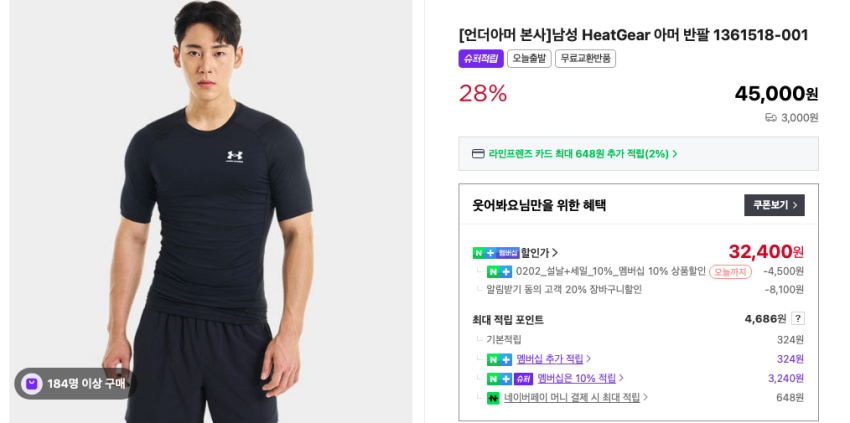Click the N+ 멤버십 badge next to 할인가
Image resolution: width=850 pixels, height=423 pixels.
[x=496, y=253]
